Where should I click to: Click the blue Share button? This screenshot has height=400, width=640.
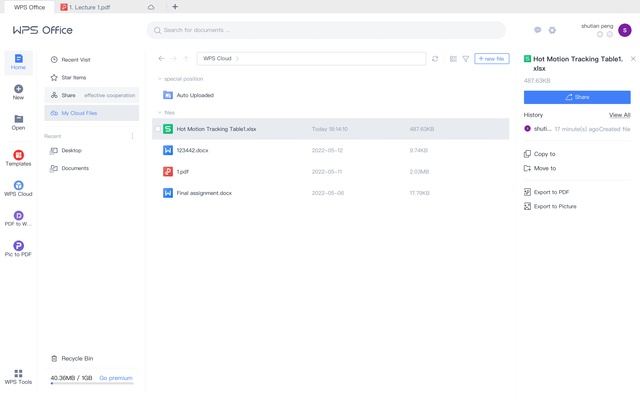577,97
